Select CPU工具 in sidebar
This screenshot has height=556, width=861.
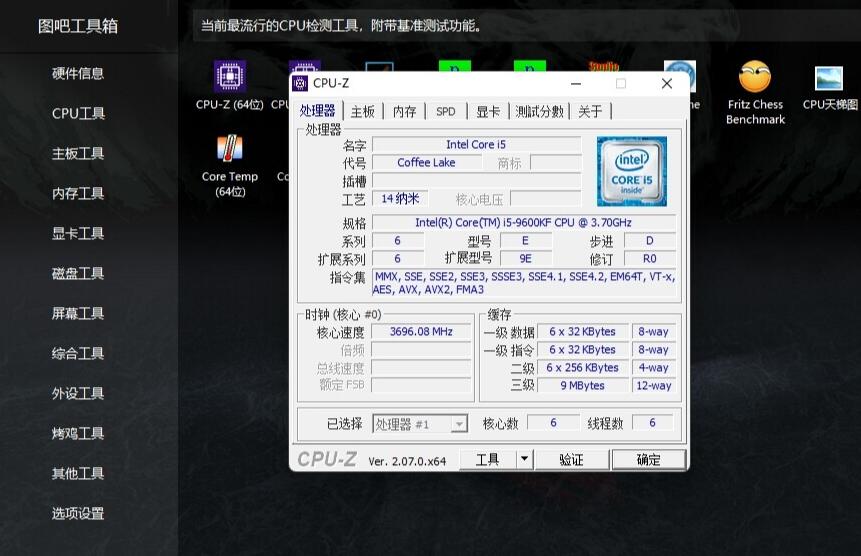[x=78, y=114]
